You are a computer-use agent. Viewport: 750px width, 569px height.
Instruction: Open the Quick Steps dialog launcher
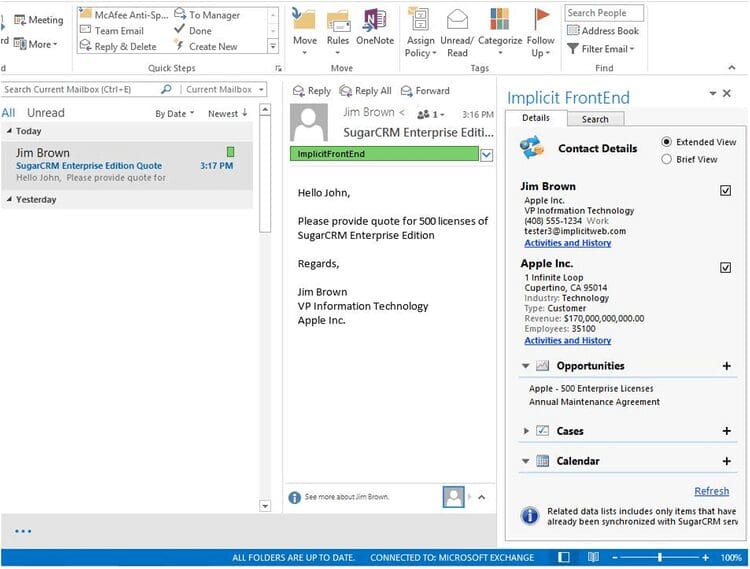click(278, 69)
